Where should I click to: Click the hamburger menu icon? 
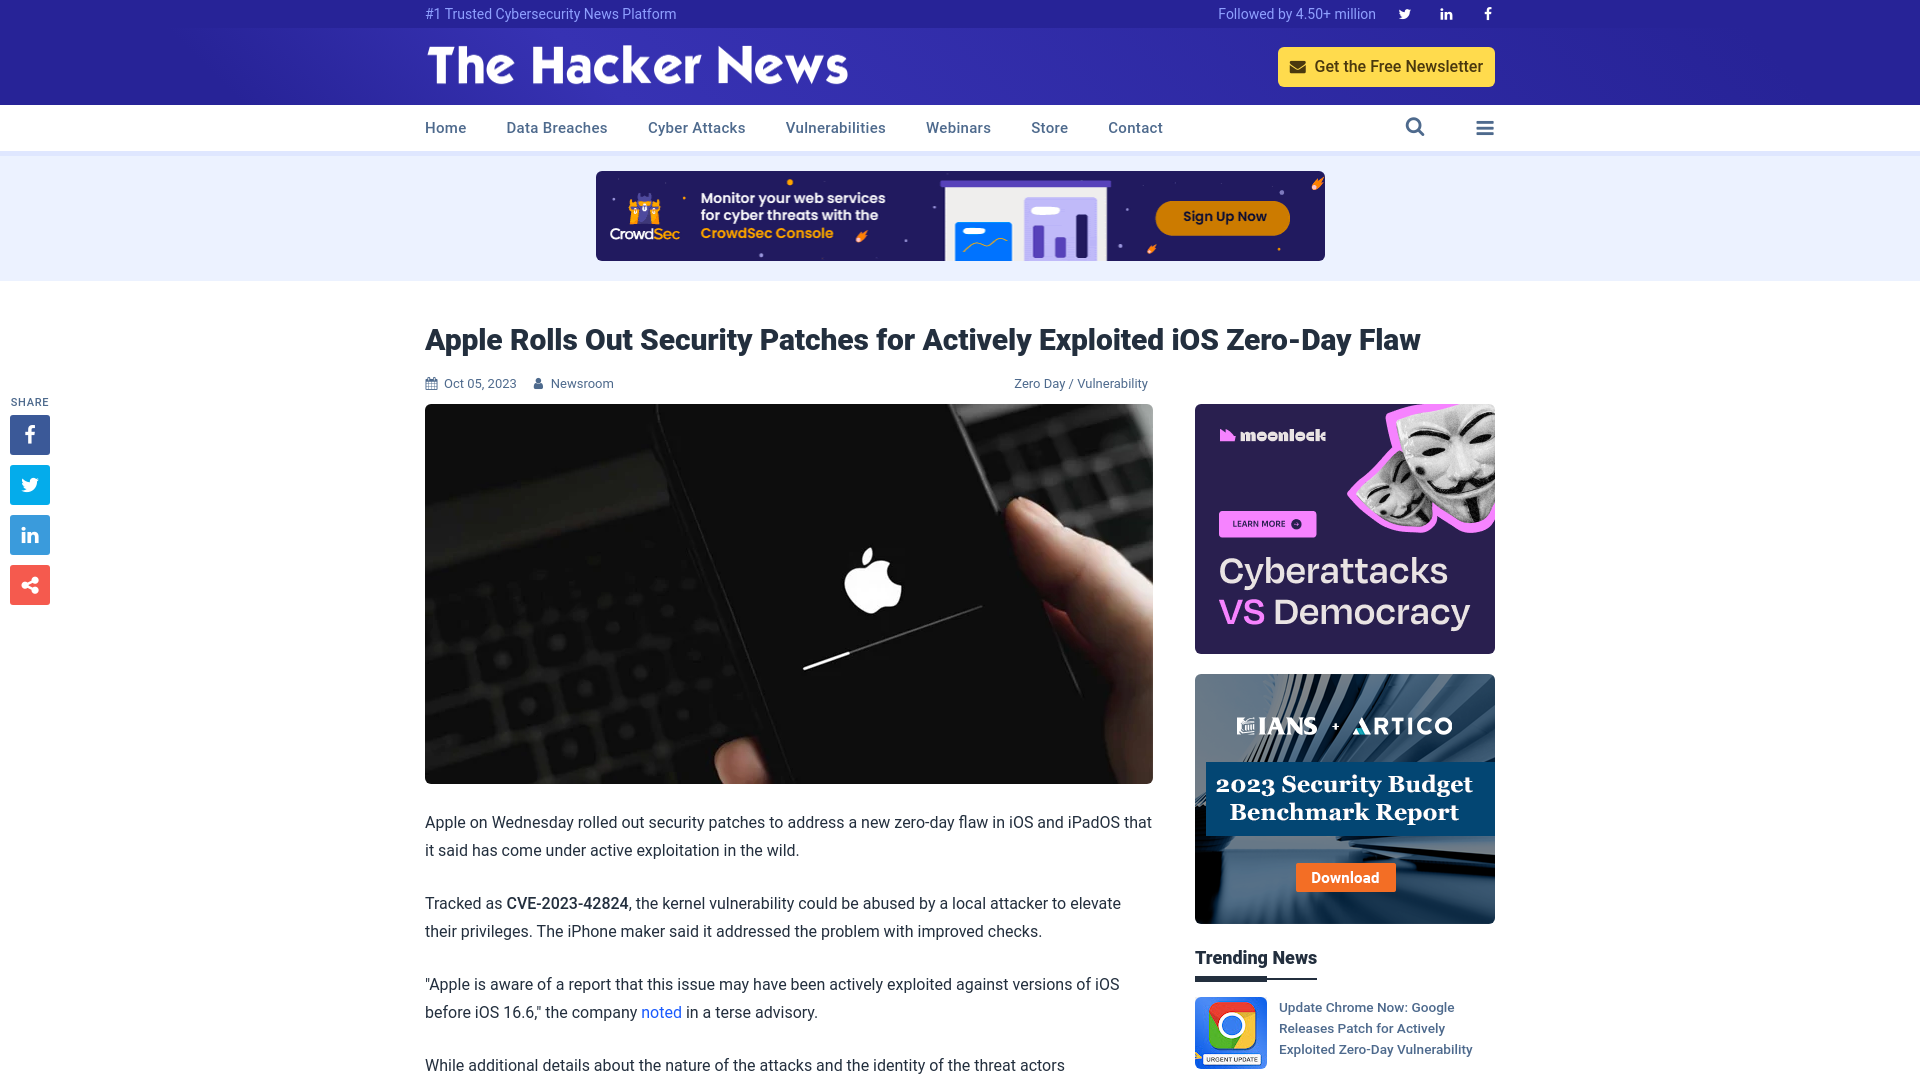click(1484, 128)
